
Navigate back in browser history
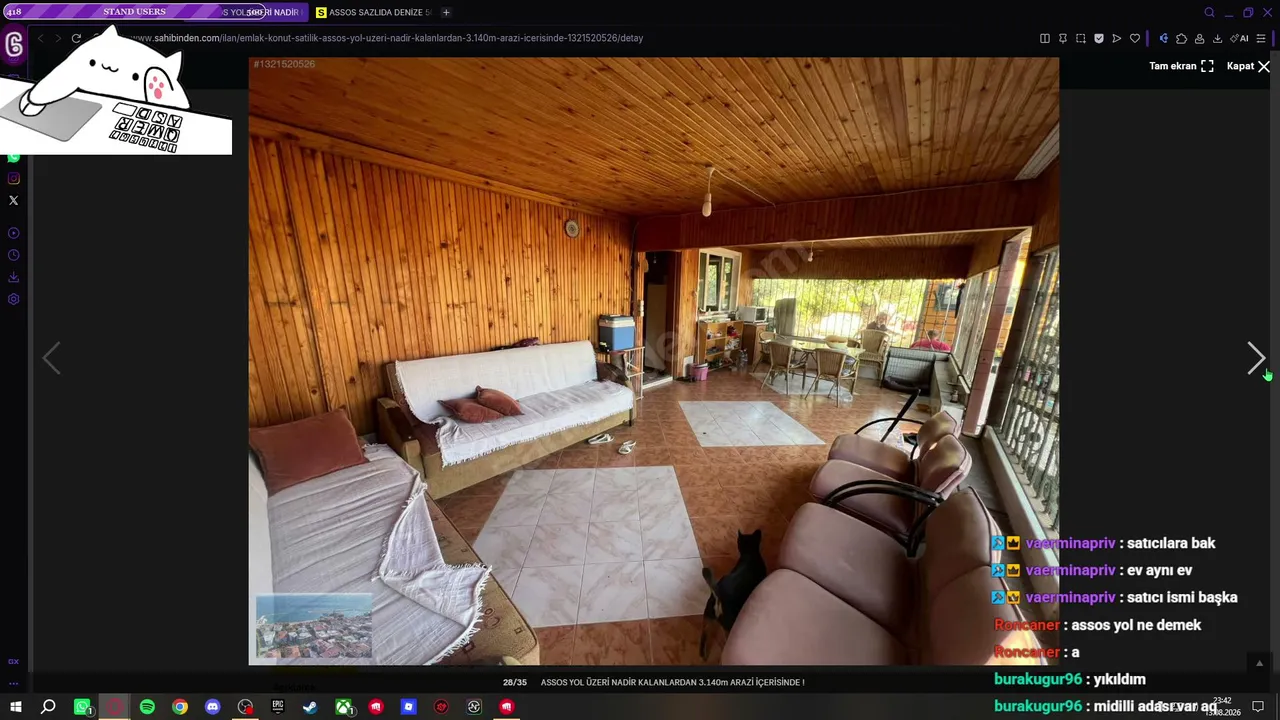40,38
